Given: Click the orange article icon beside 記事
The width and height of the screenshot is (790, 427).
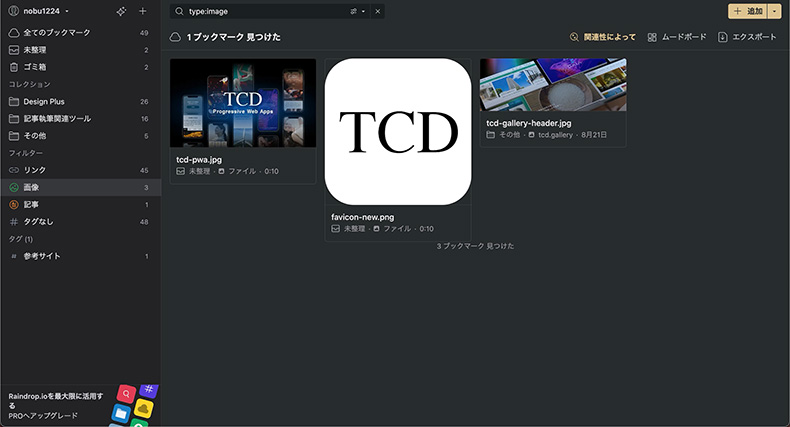Looking at the screenshot, I should coord(14,204).
